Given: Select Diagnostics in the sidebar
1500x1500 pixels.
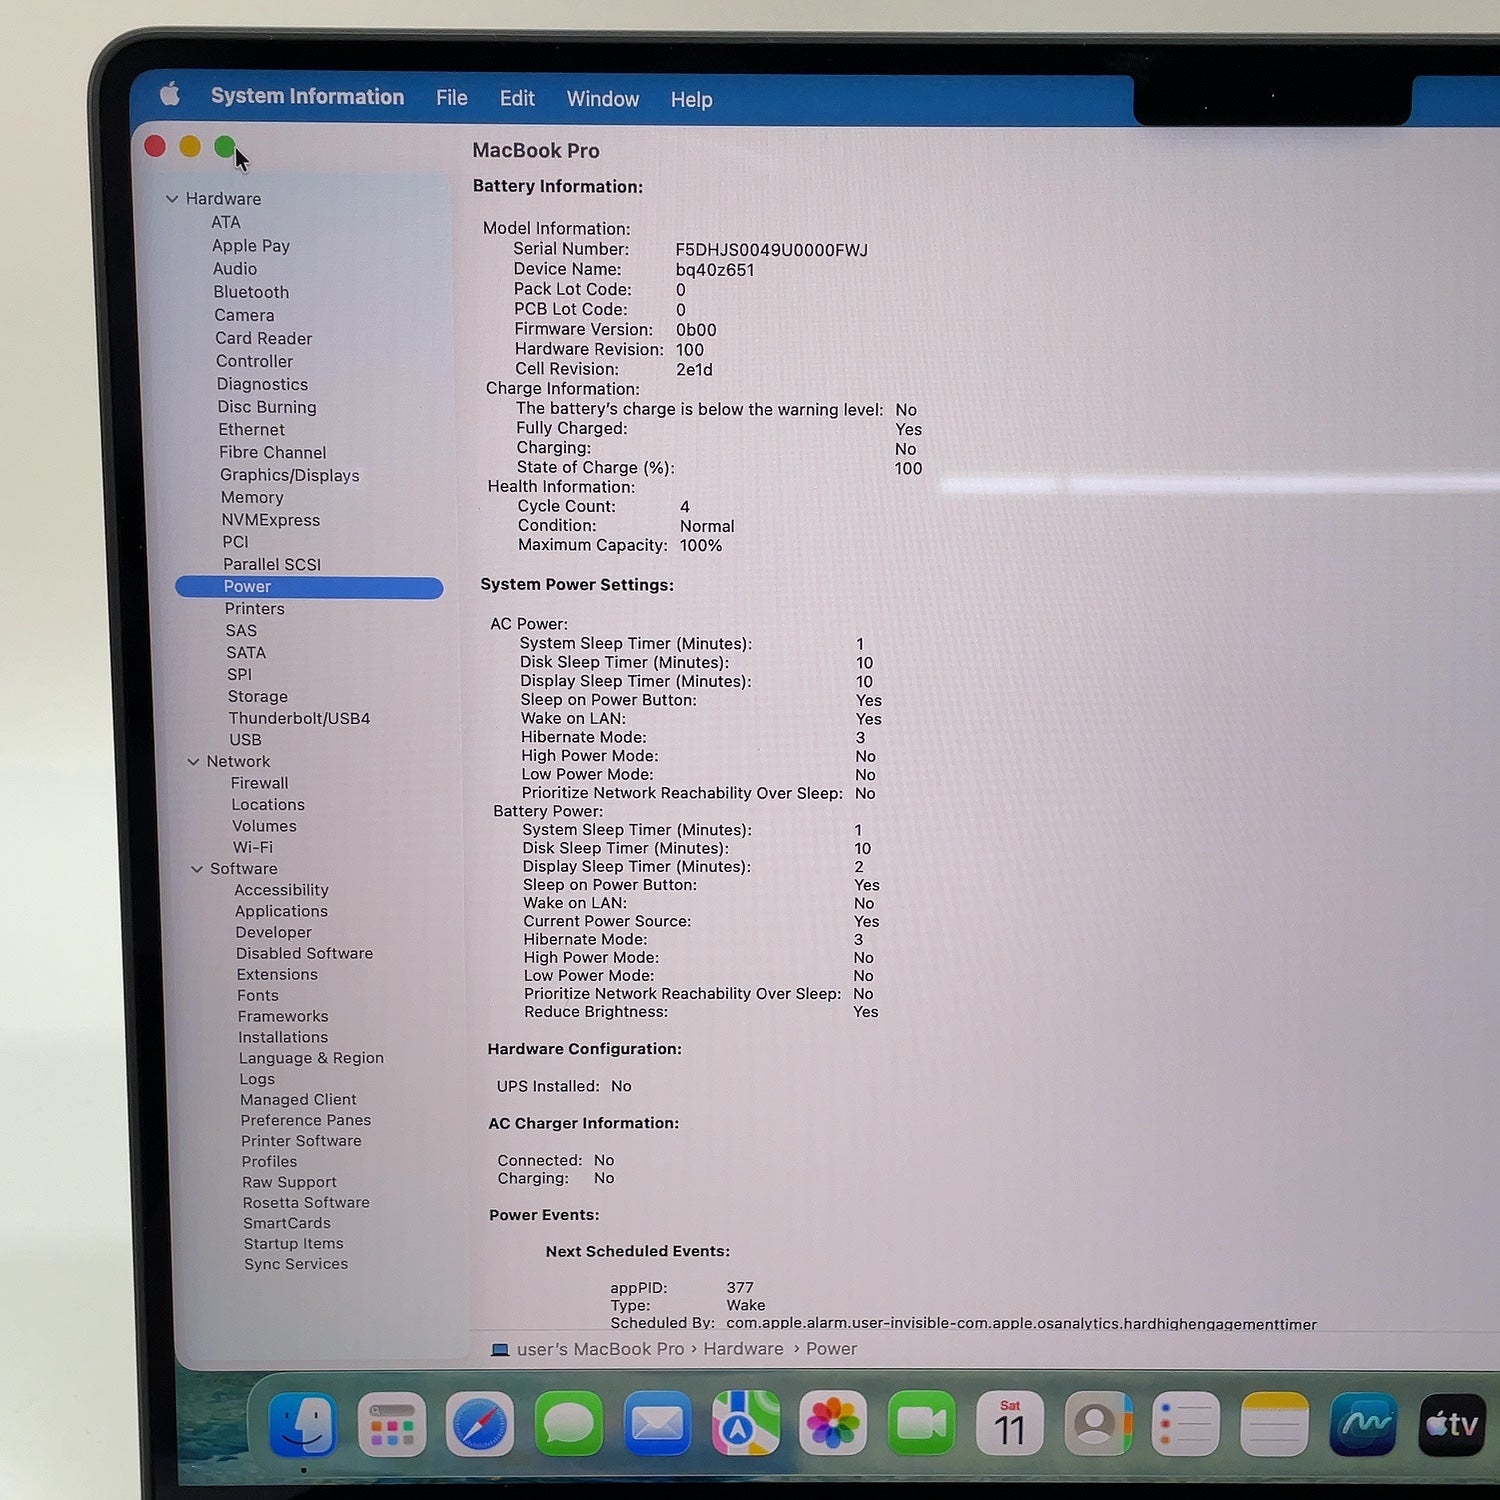Looking at the screenshot, I should (x=262, y=384).
